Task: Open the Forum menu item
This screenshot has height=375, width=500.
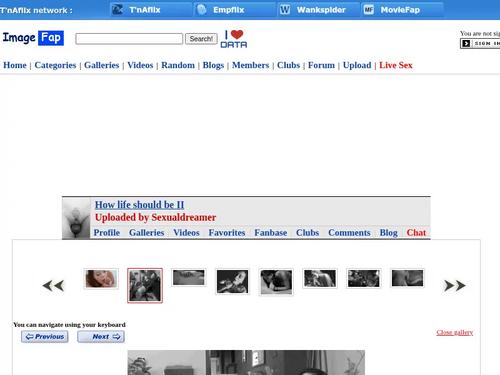Action: click(x=321, y=65)
